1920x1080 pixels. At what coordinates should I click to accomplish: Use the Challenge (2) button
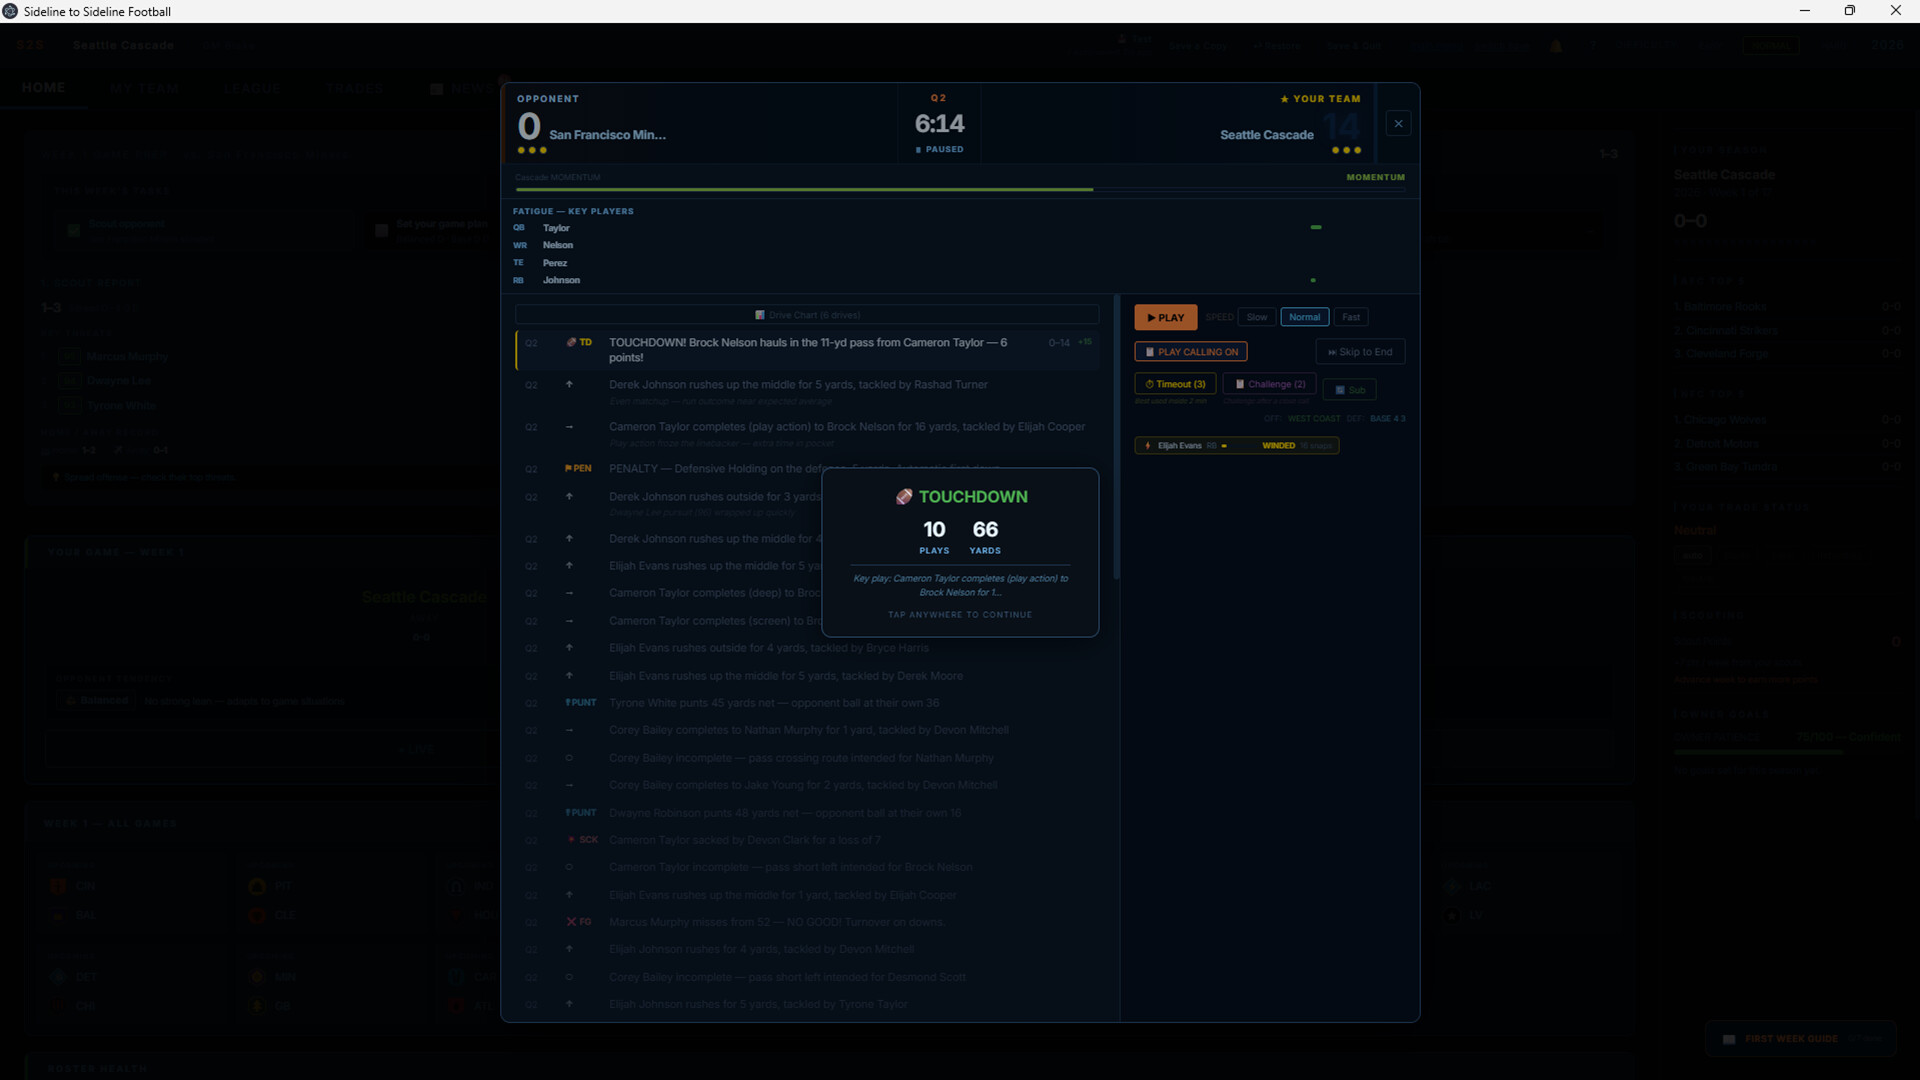click(1270, 384)
